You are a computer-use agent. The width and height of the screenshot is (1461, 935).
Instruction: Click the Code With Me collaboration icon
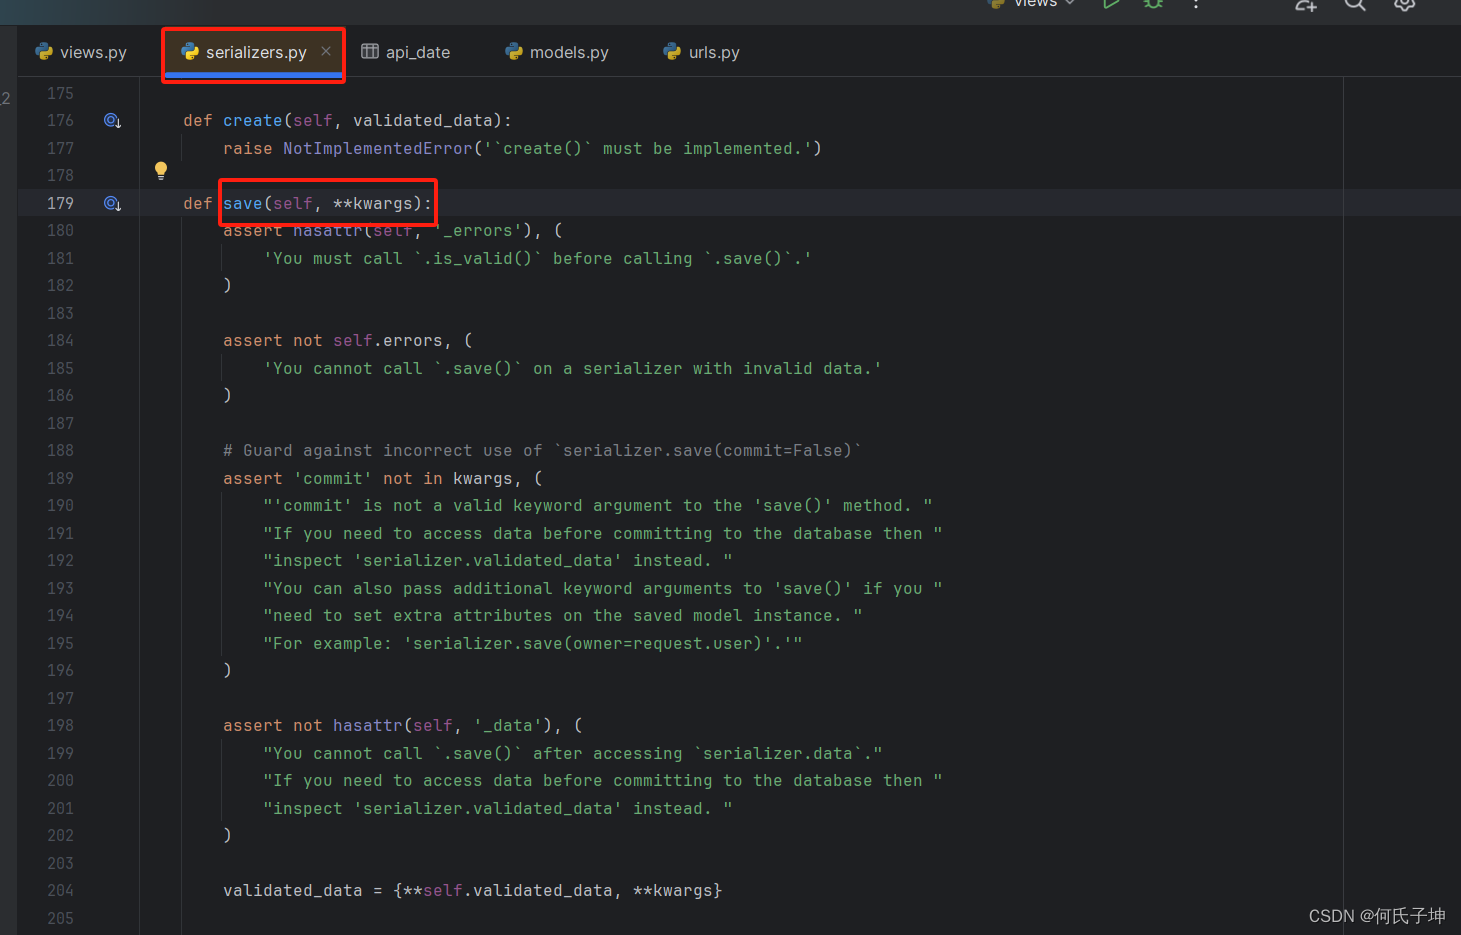[x=1305, y=7]
